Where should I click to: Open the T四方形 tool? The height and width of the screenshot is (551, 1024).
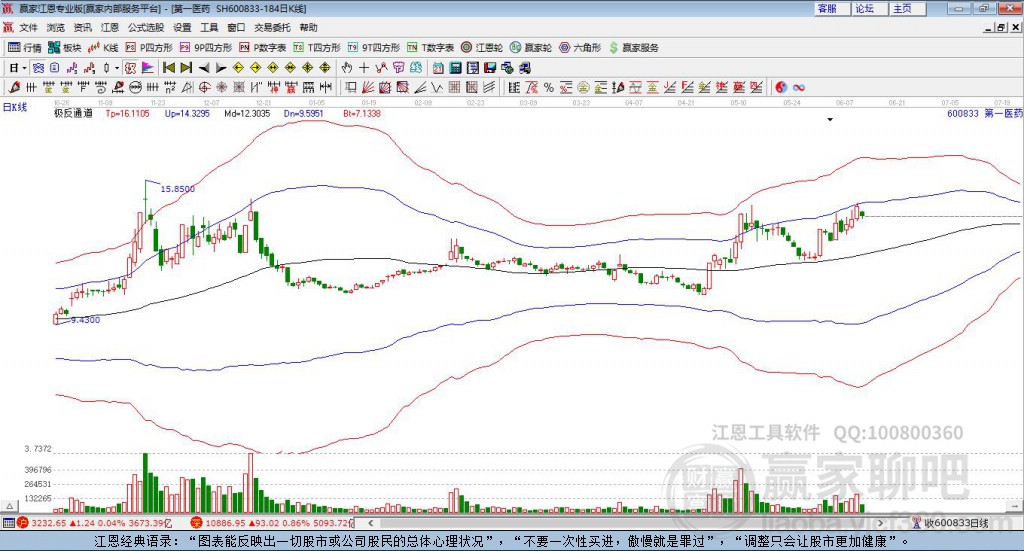click(x=317, y=48)
